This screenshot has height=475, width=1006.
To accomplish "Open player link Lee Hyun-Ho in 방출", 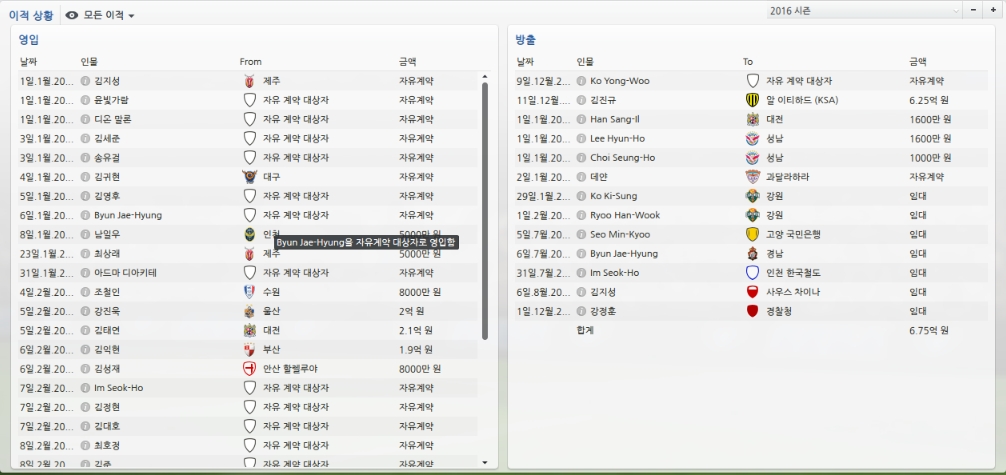I will tap(617, 139).
